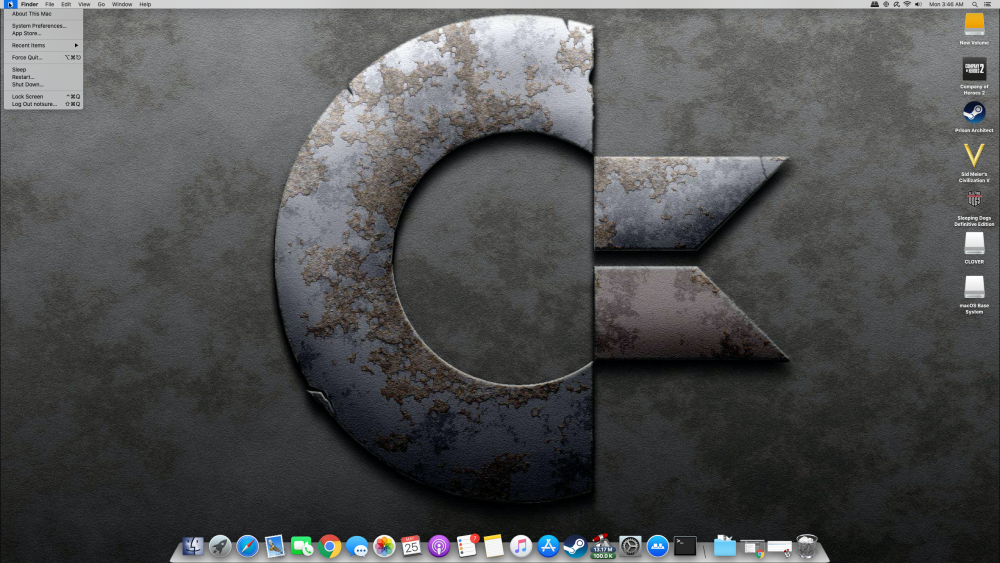Open App Store icon in dock
This screenshot has width=1000, height=563.
(548, 546)
